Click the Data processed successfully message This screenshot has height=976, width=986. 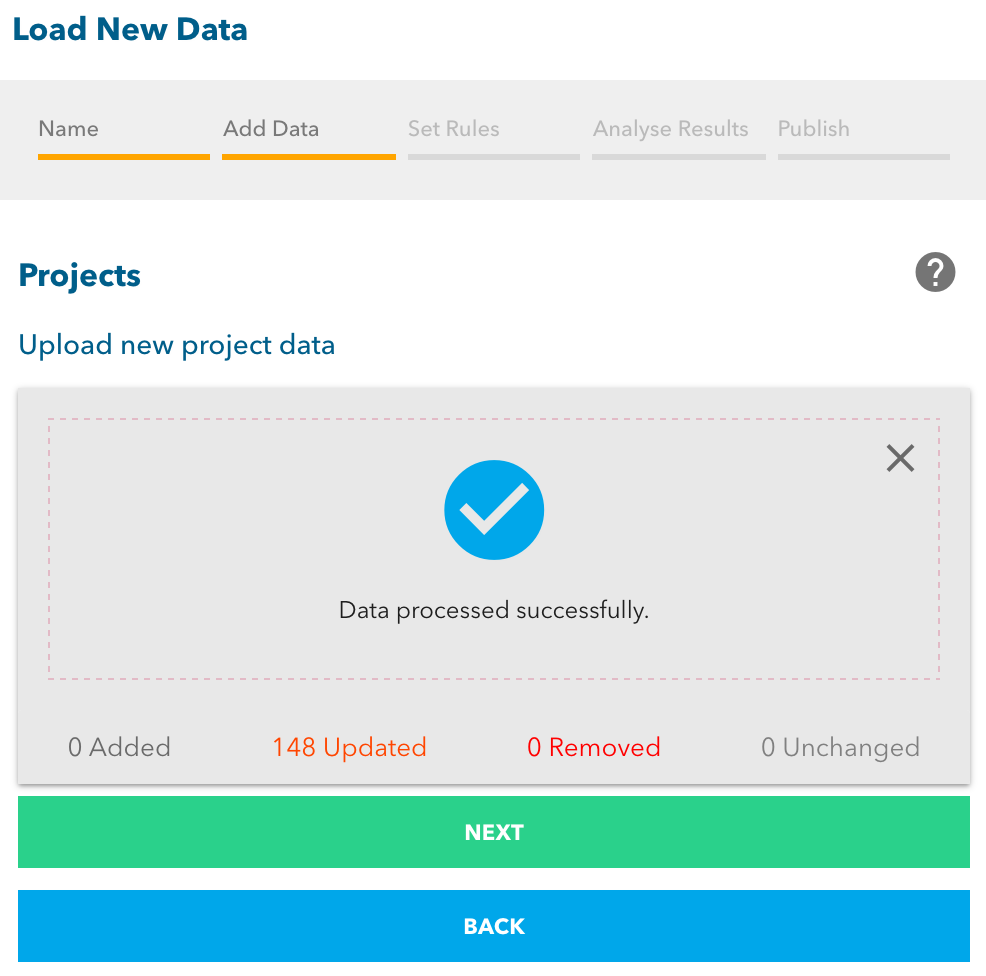494,610
